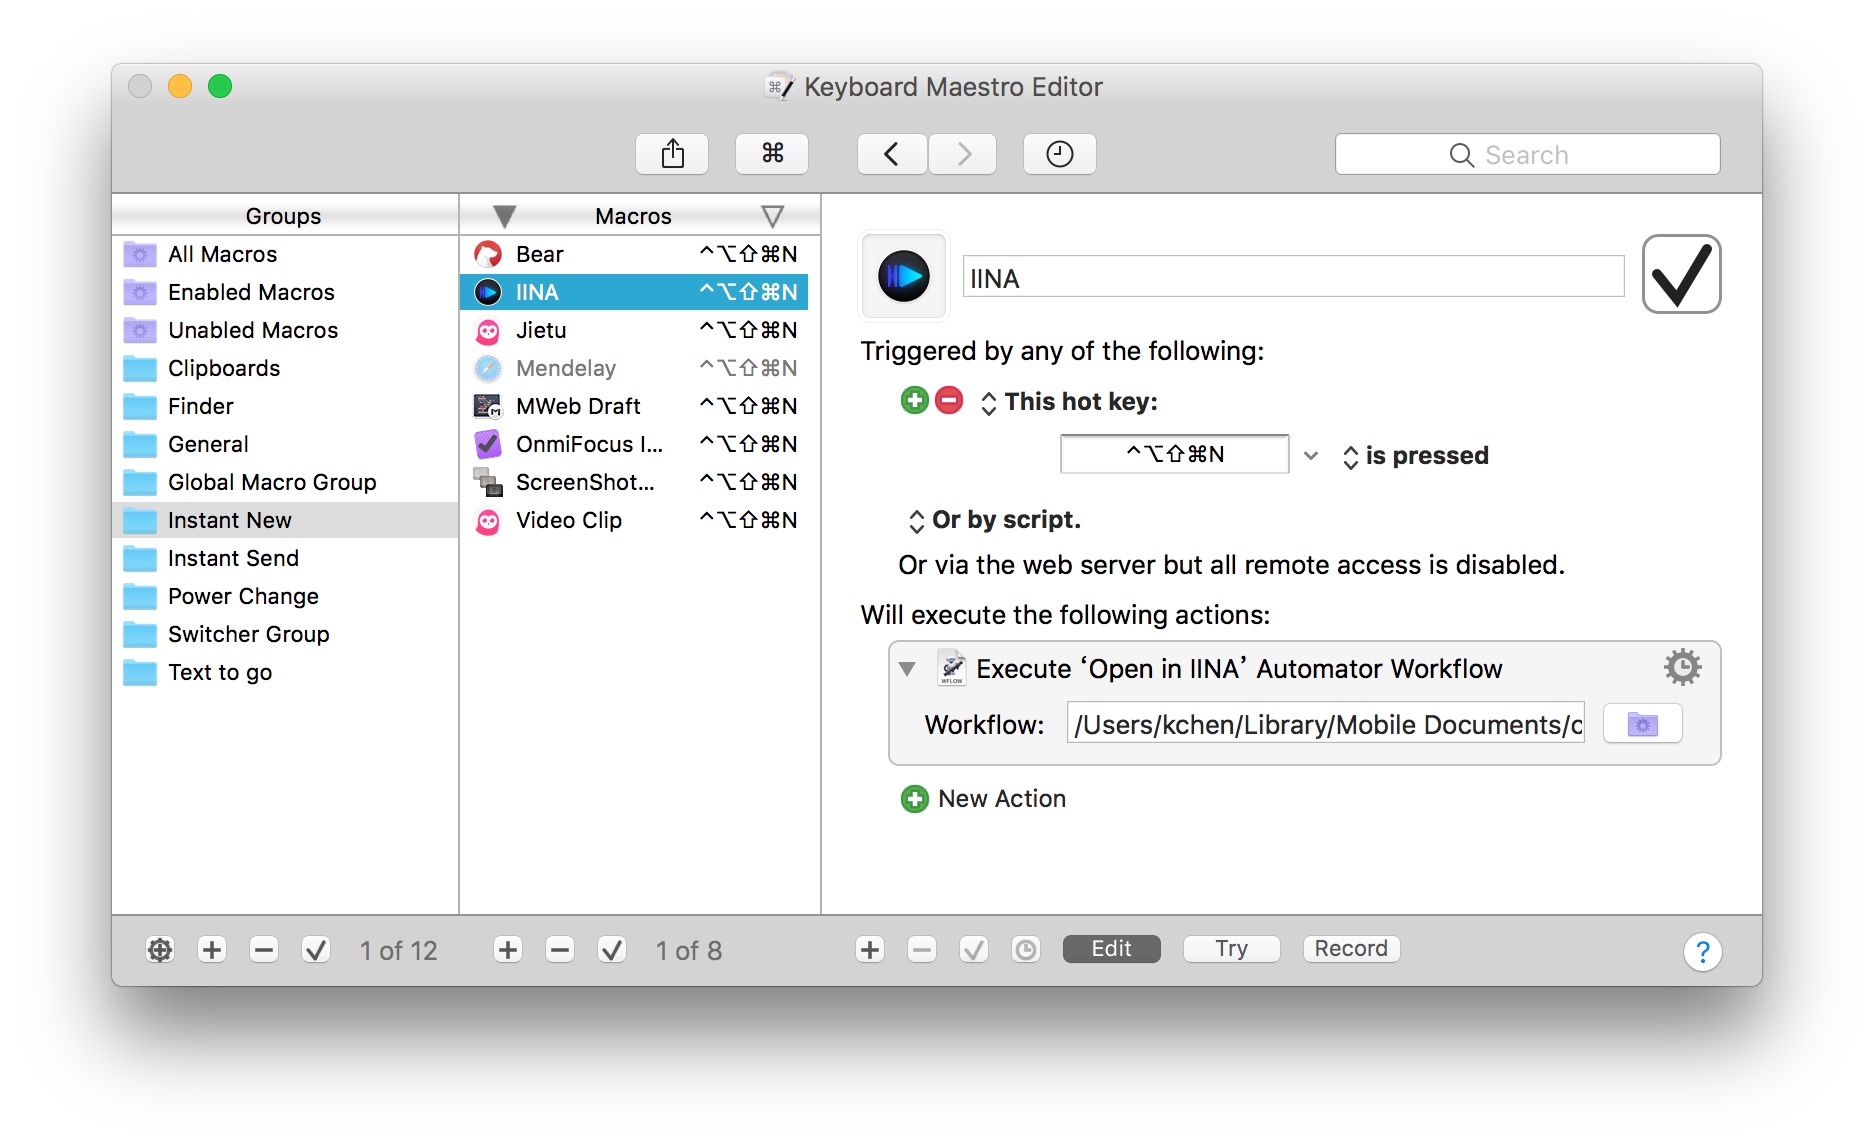Image resolution: width=1874 pixels, height=1146 pixels.
Task: Open the action gear menu
Action: (x=1683, y=667)
